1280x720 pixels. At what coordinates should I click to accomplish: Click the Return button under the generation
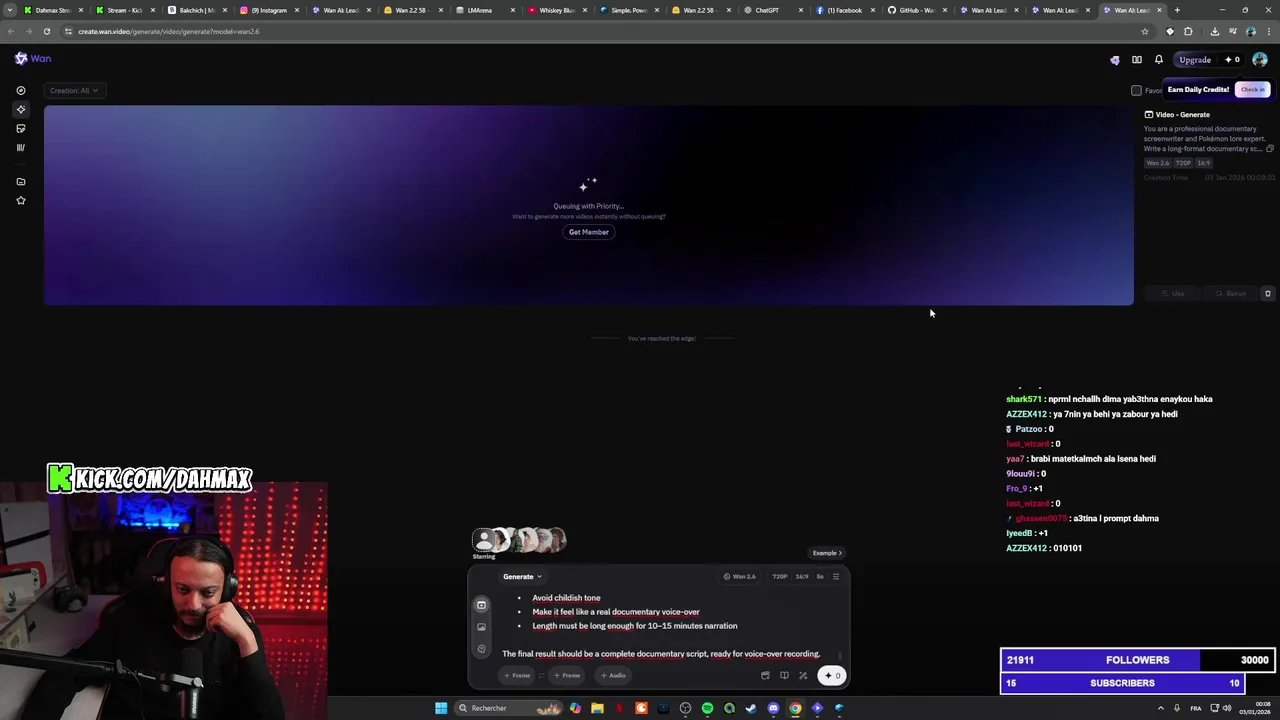pyautogui.click(x=1231, y=294)
